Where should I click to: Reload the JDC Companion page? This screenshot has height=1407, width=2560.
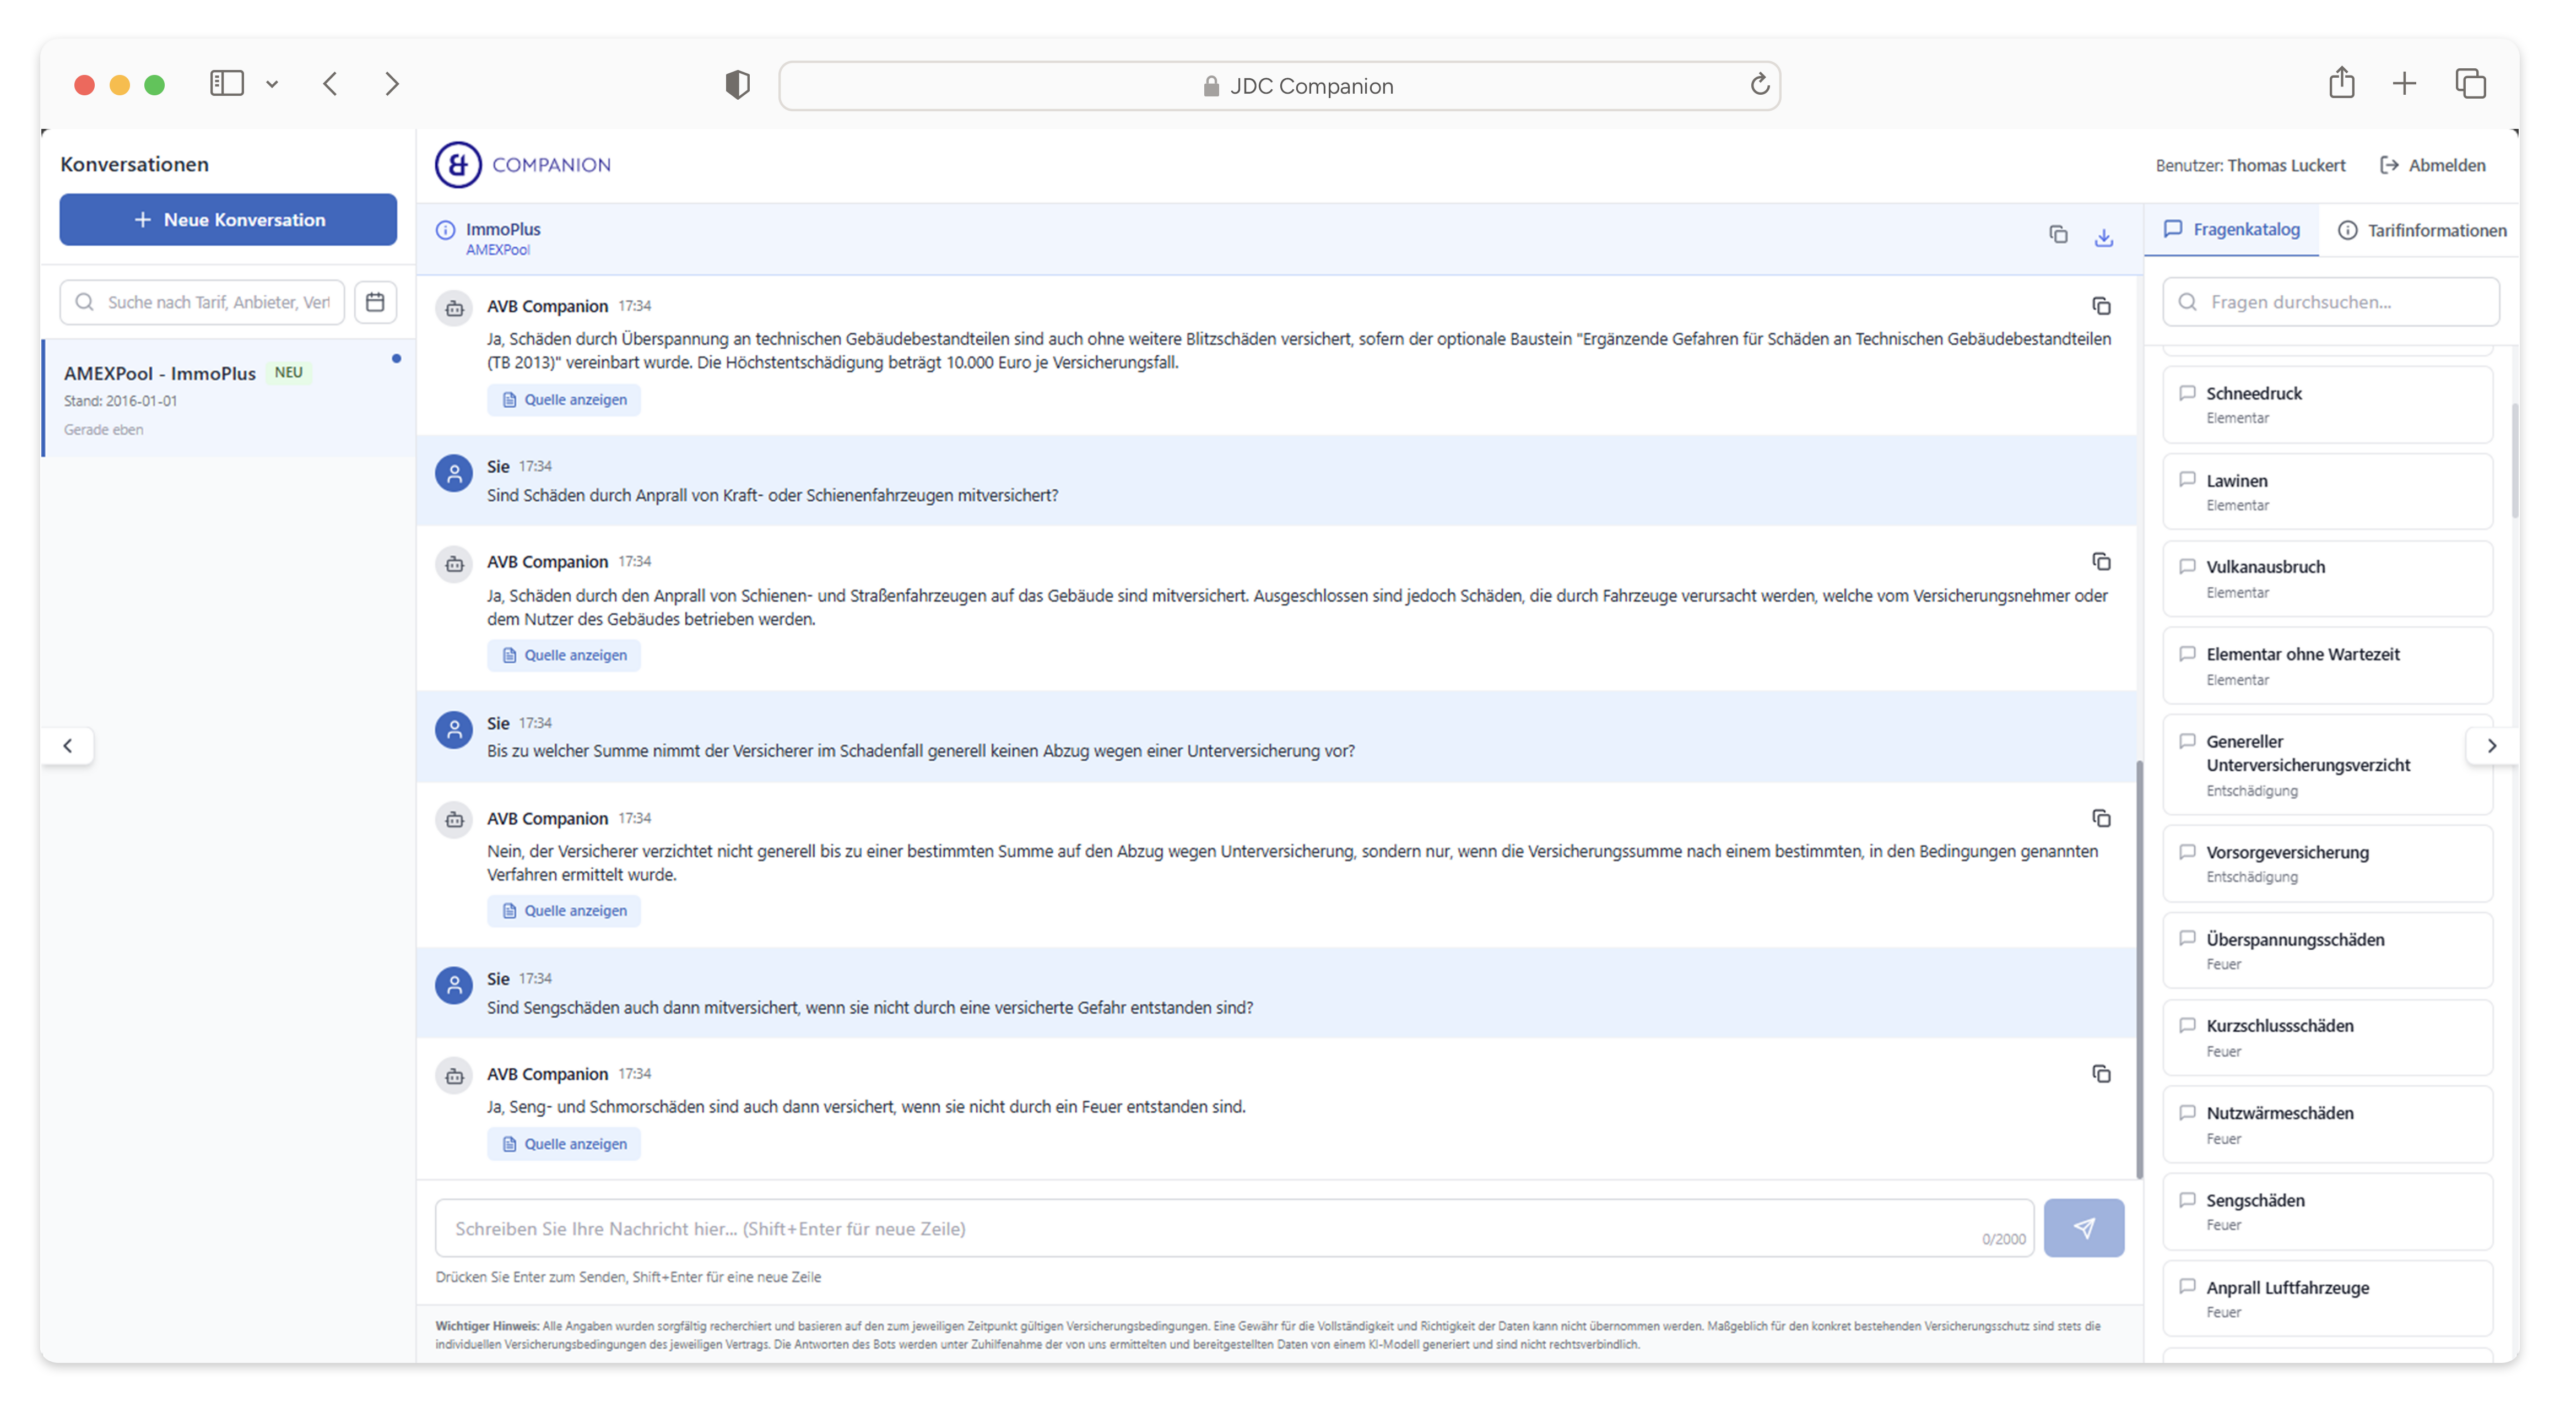coord(1759,85)
